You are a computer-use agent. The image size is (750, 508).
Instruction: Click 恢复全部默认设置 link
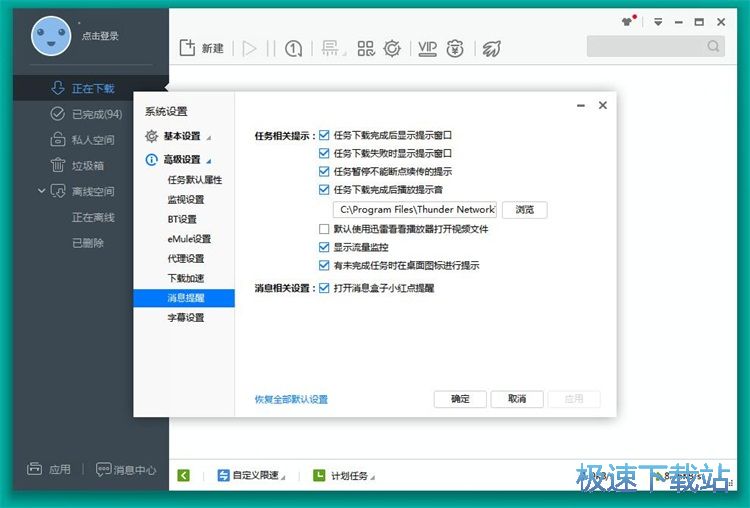click(291, 400)
